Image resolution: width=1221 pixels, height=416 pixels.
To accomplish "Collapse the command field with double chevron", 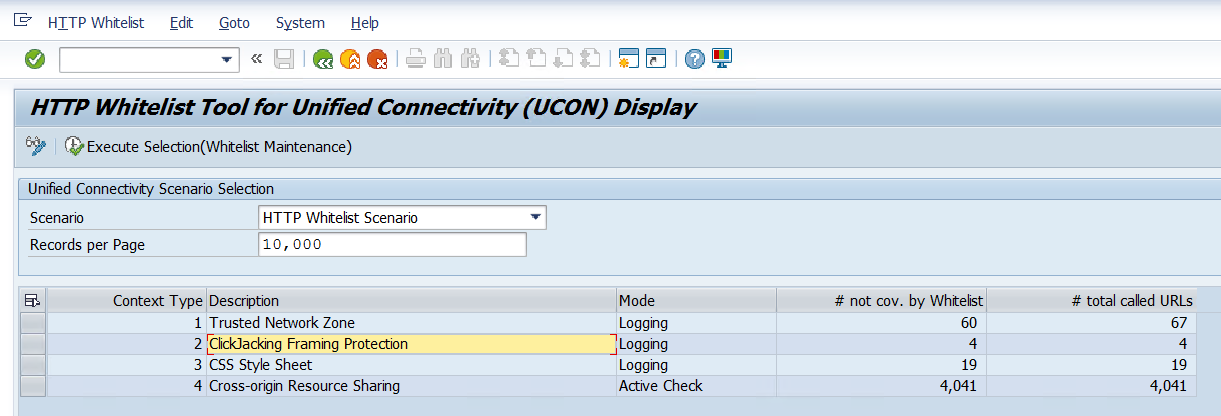I will coord(257,60).
